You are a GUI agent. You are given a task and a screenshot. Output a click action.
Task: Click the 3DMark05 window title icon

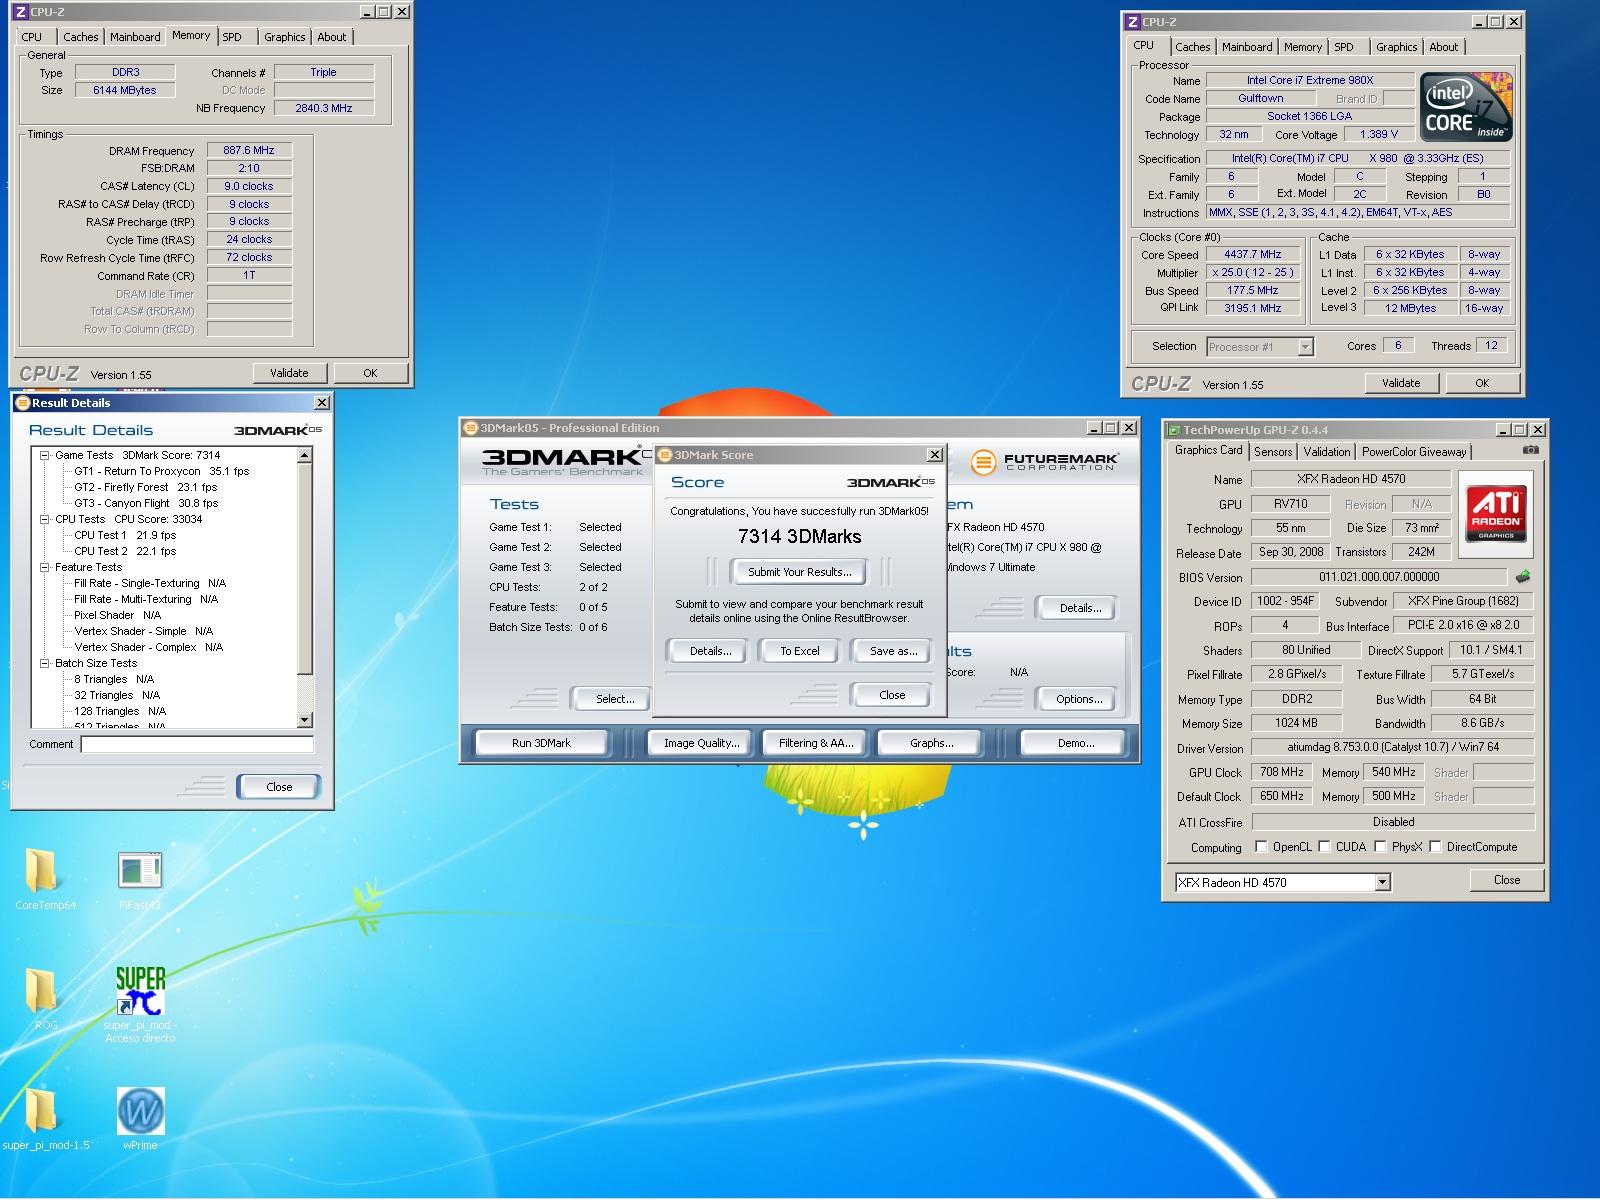point(471,428)
